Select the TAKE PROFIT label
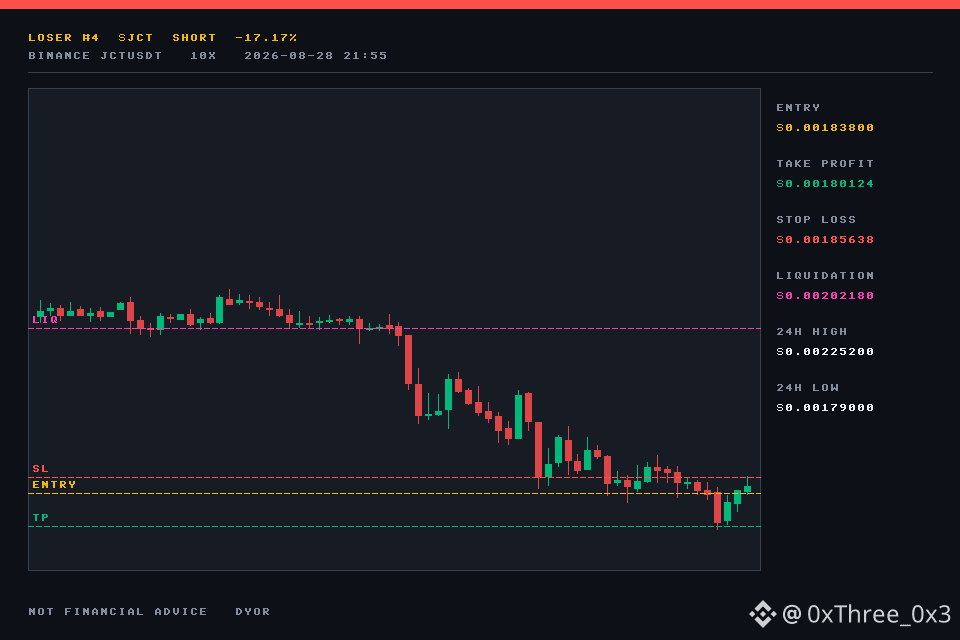Viewport: 960px width, 640px height. [825, 164]
